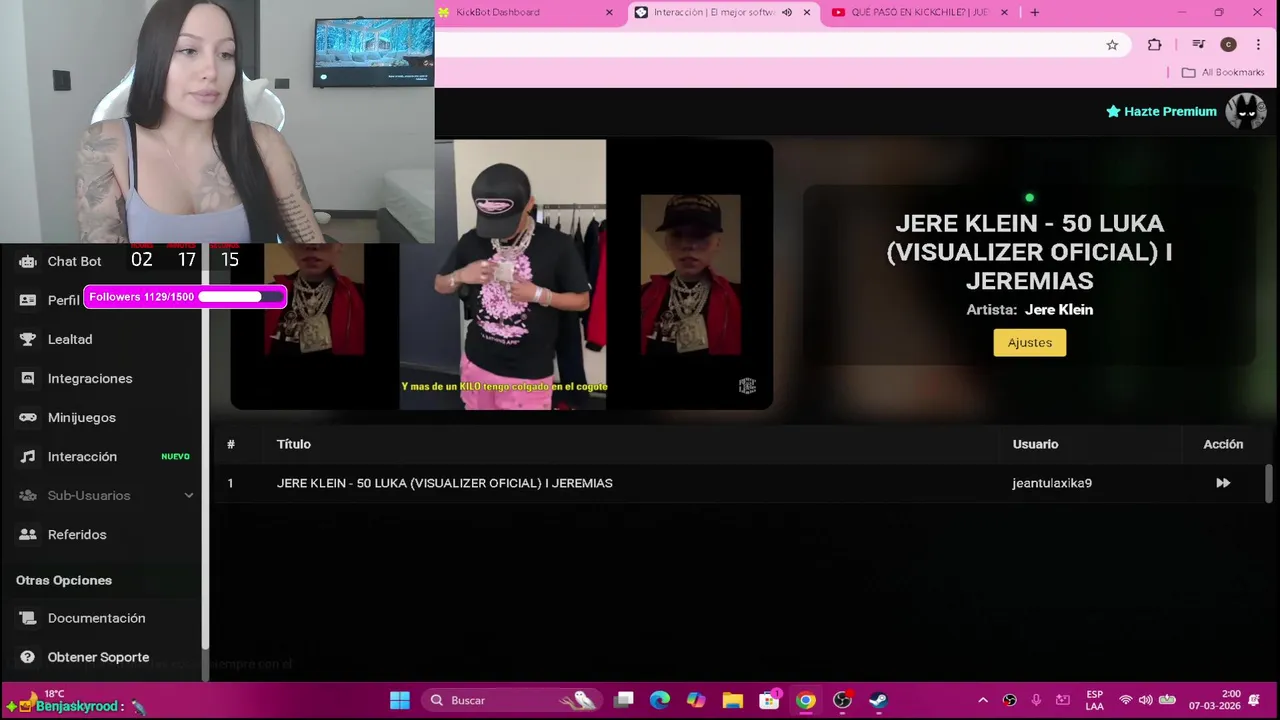Screen dimensions: 1280x720
Task: Open Copilot from the taskbar
Action: tap(696, 700)
